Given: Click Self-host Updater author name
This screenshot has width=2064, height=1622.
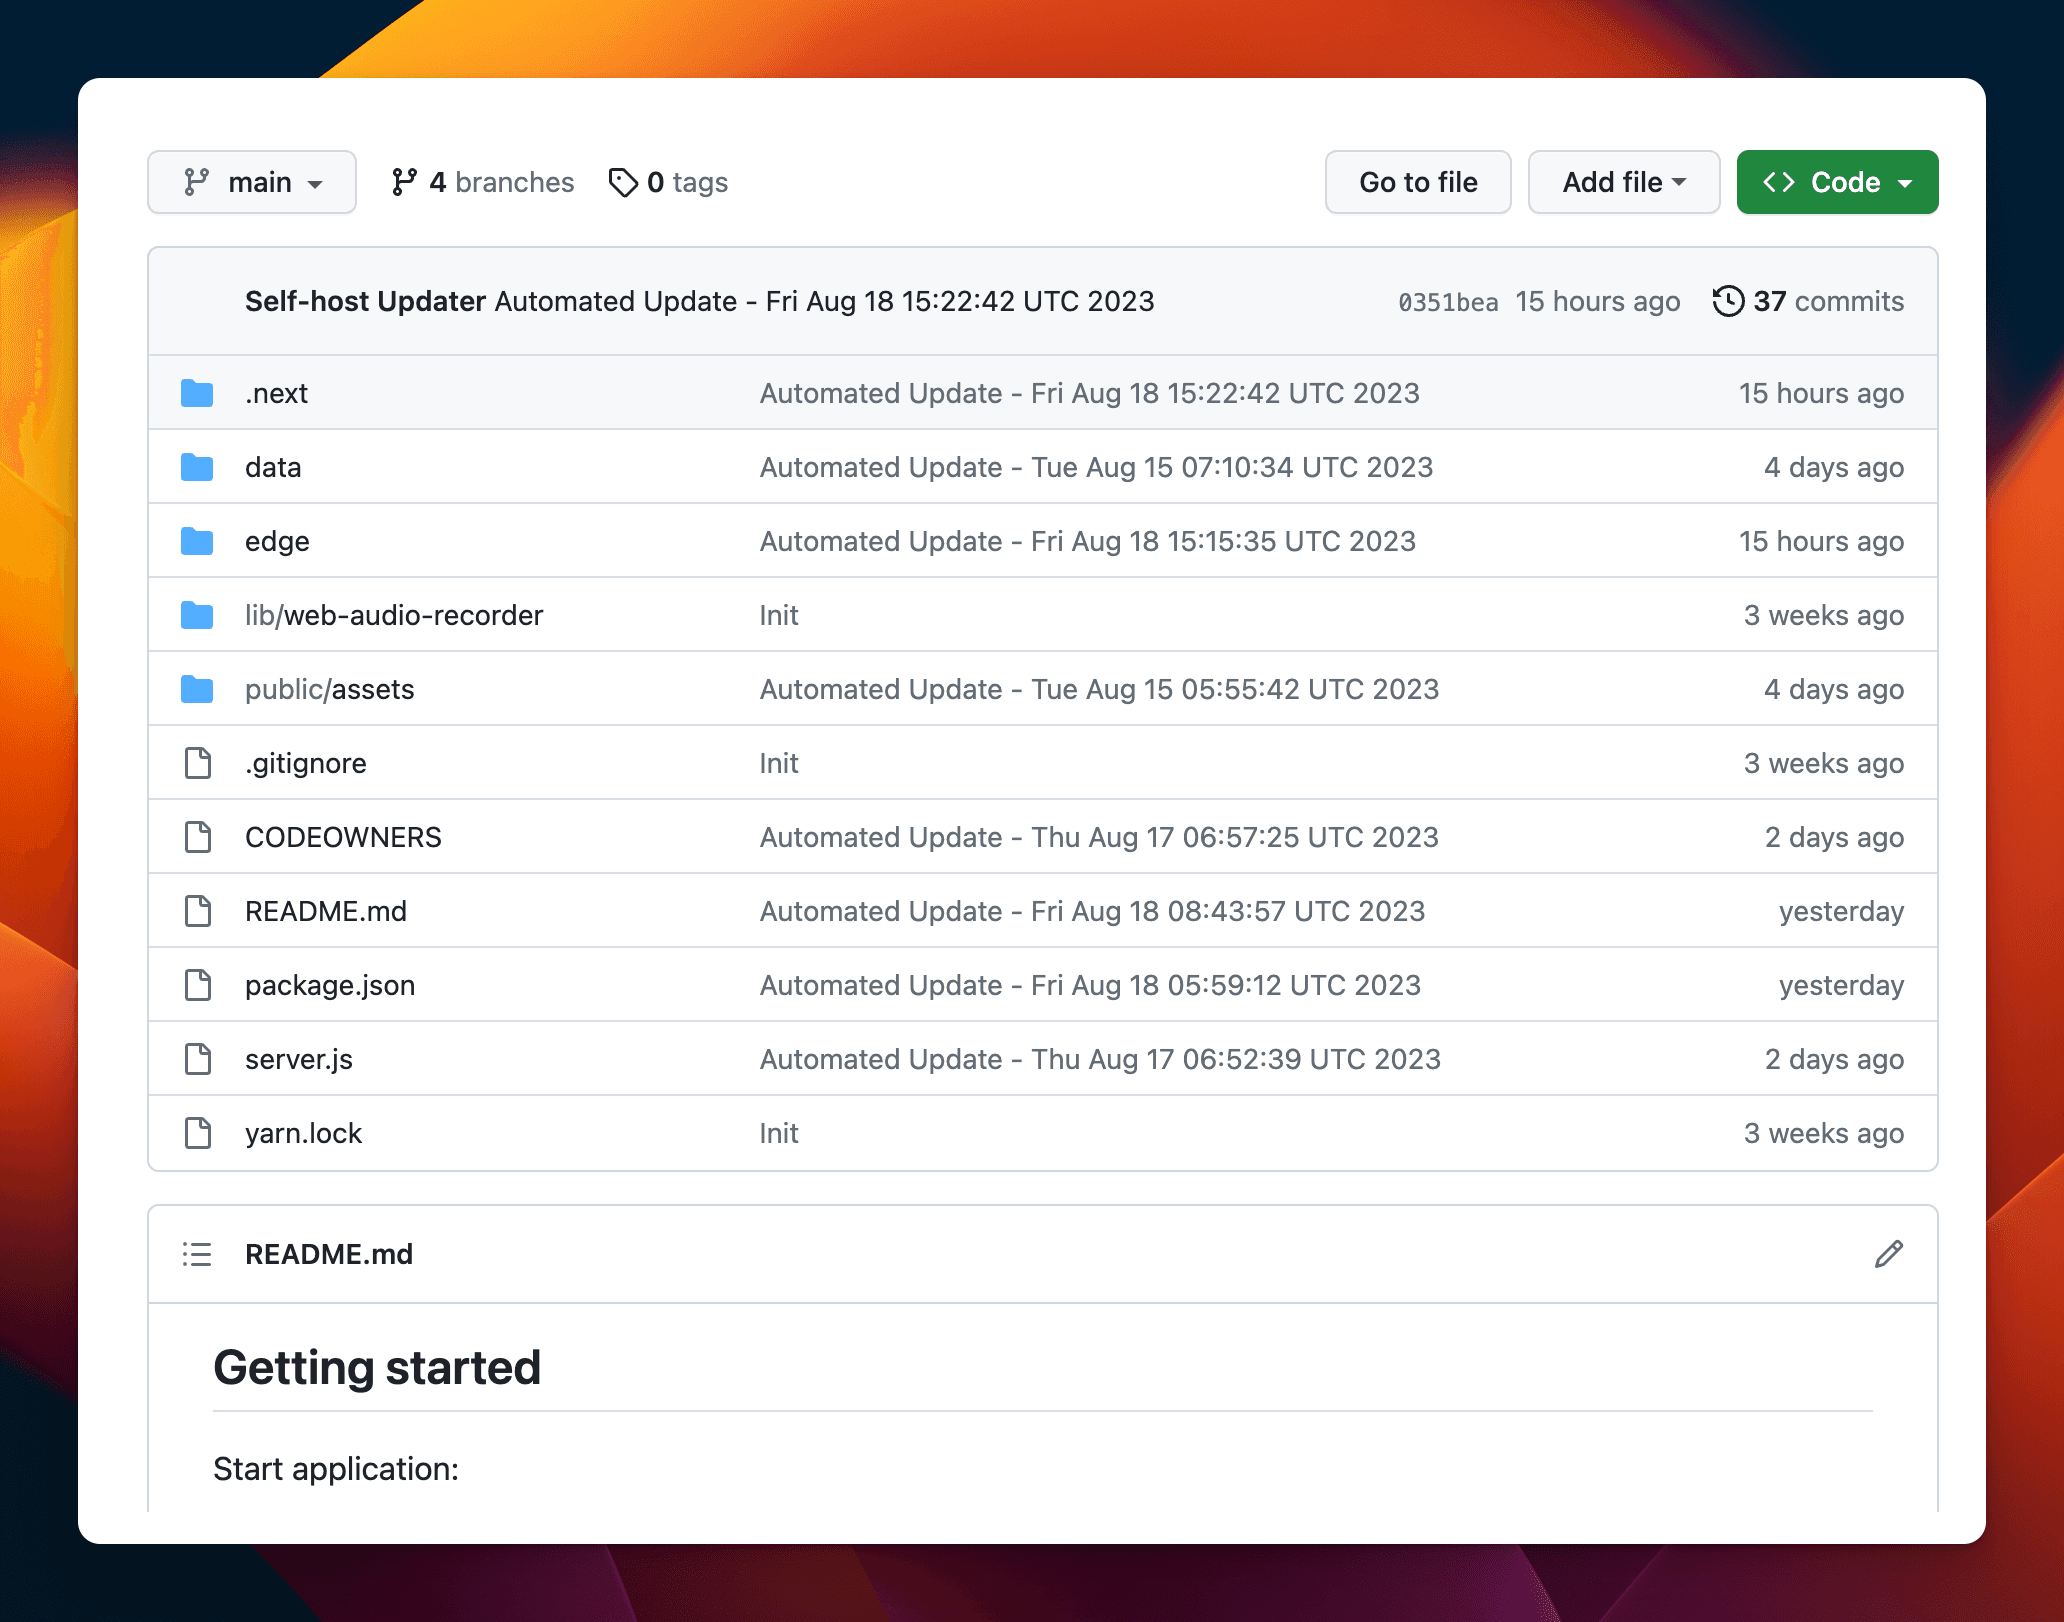Looking at the screenshot, I should click(x=365, y=301).
